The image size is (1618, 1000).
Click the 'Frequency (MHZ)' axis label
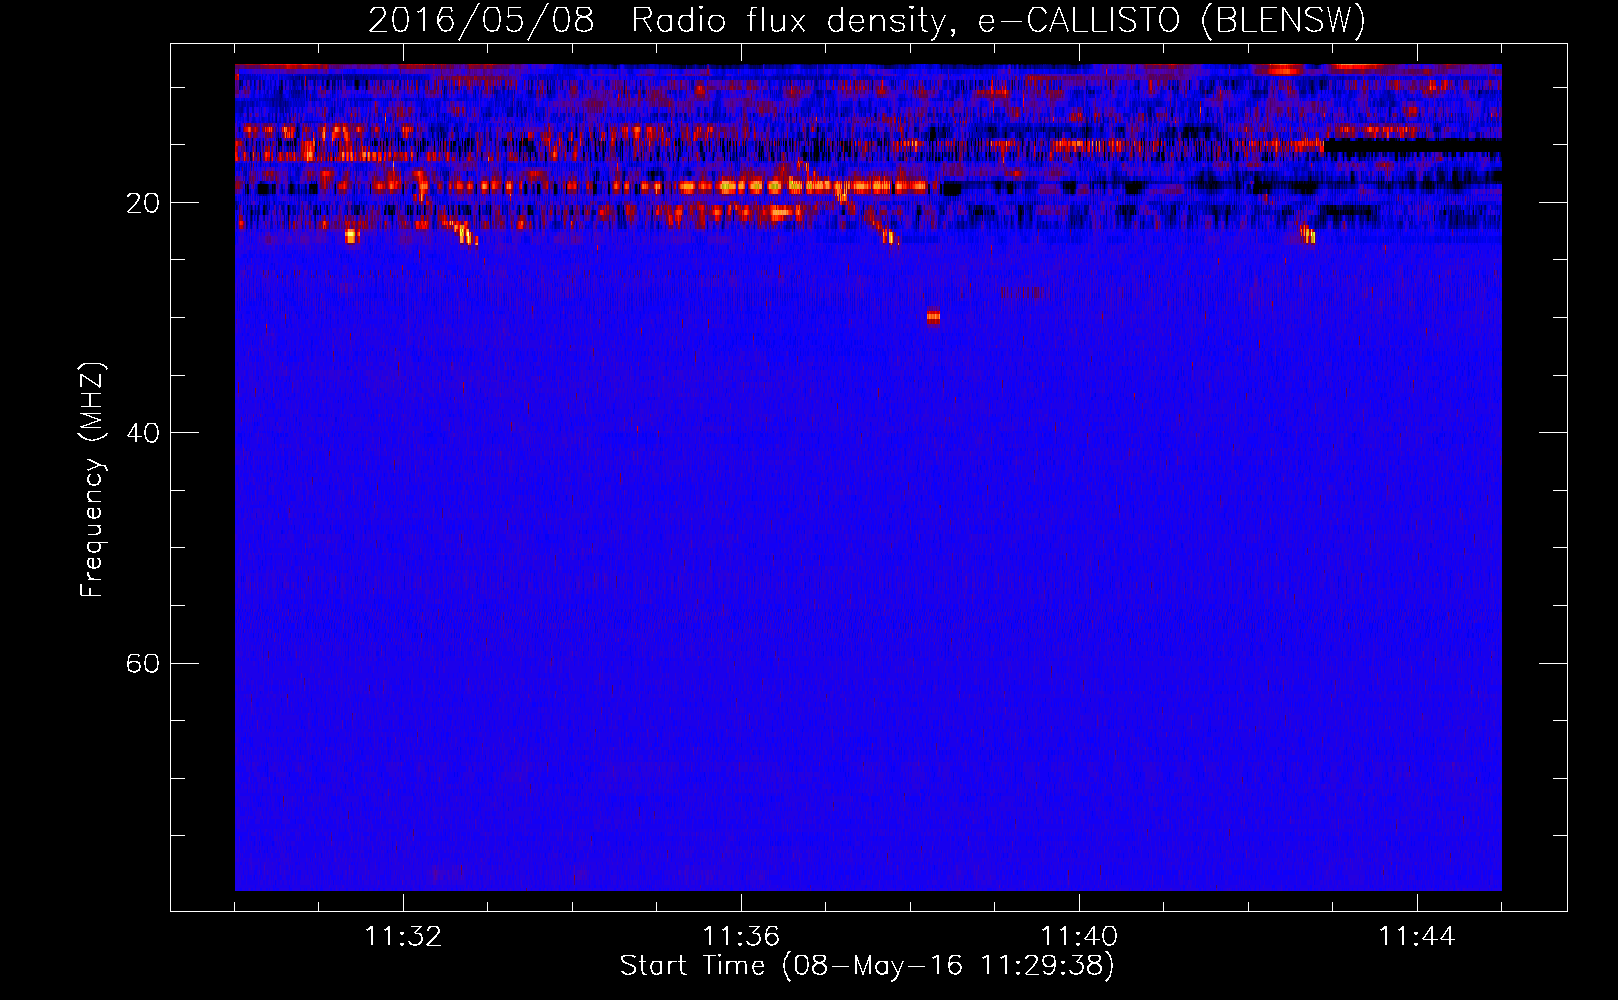(x=92, y=480)
